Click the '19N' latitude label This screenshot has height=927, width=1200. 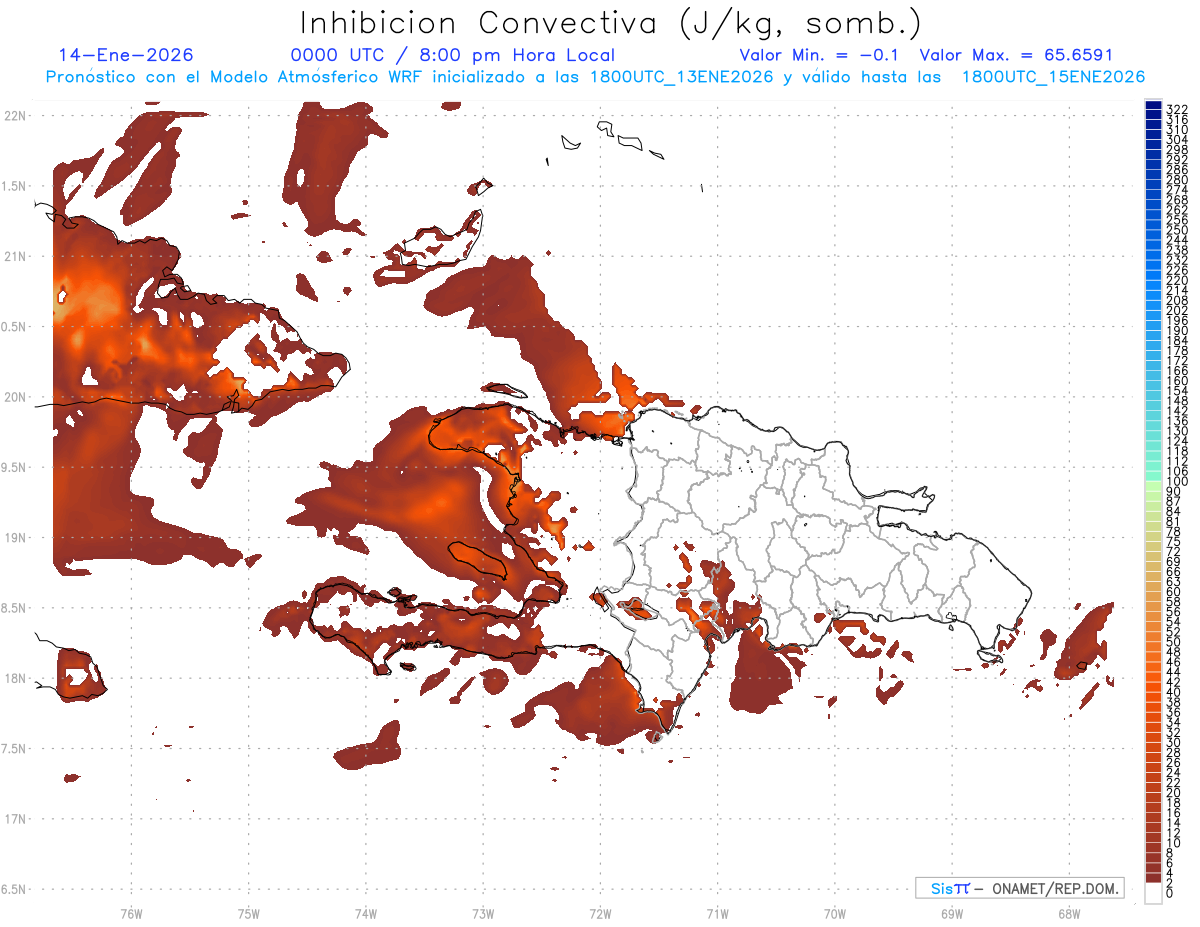15,538
